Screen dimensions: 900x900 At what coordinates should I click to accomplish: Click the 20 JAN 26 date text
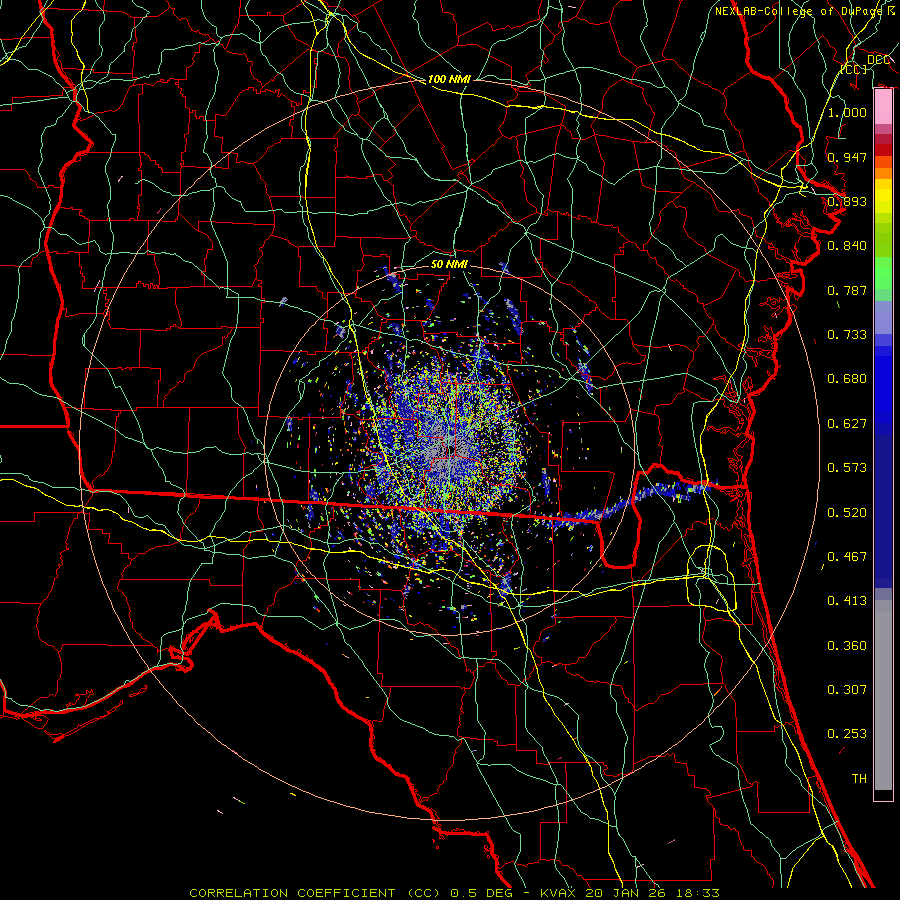626,893
